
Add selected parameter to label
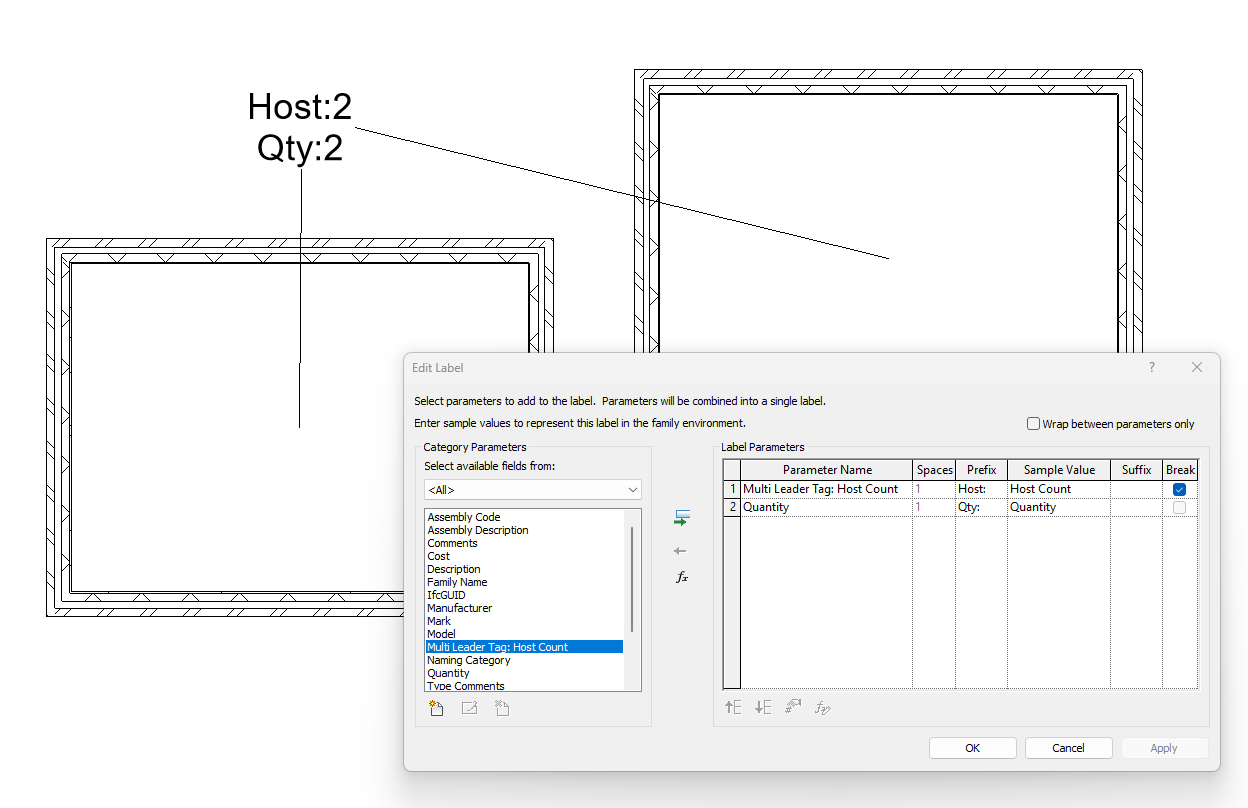681,517
